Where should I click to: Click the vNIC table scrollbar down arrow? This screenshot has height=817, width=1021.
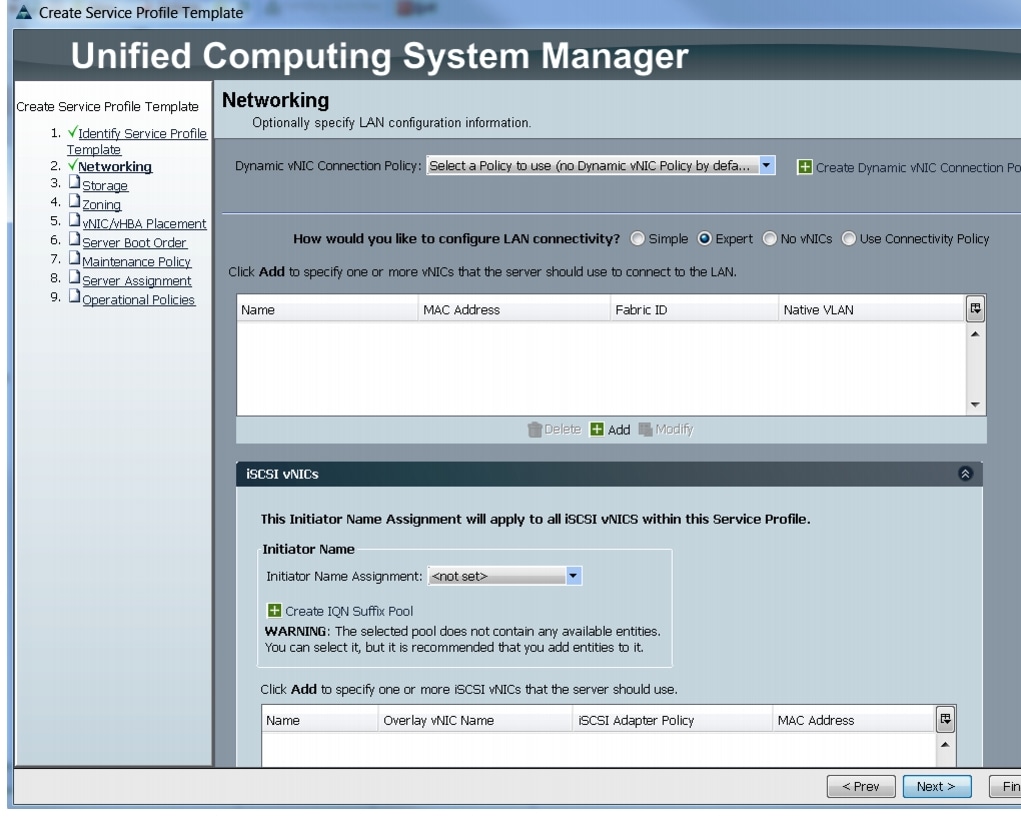click(975, 404)
